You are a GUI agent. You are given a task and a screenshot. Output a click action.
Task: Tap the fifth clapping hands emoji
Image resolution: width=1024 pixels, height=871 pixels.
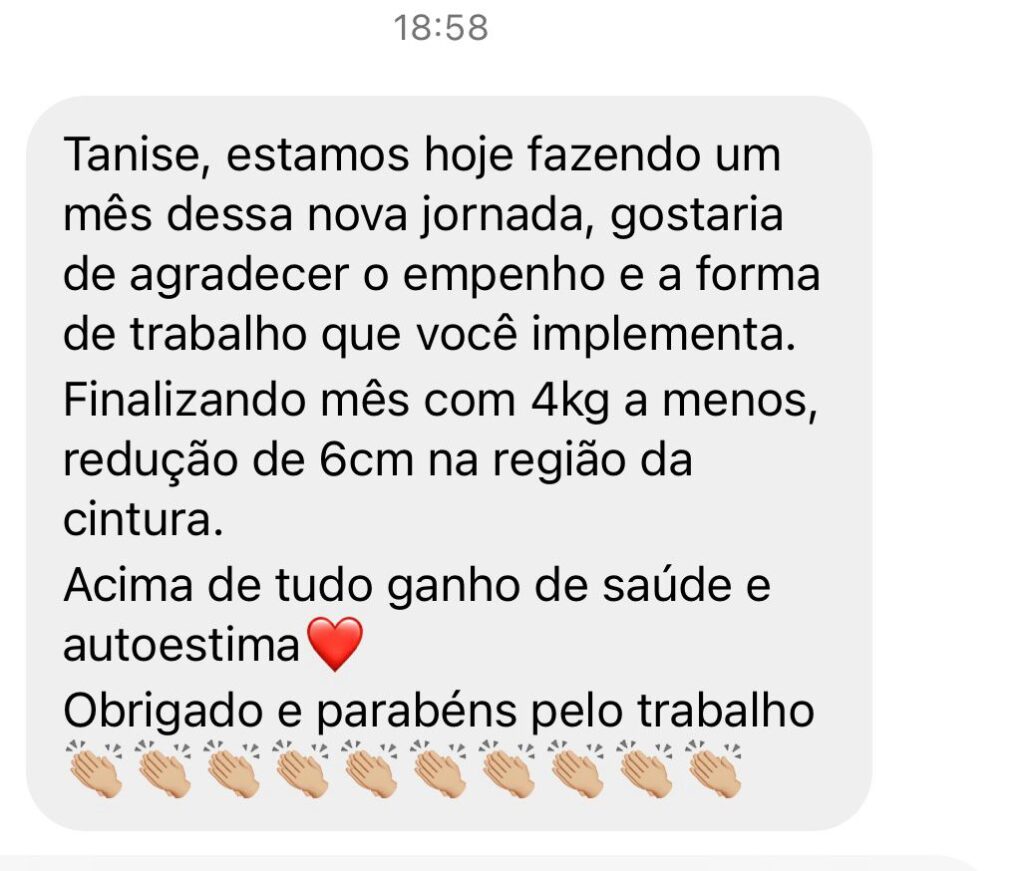pyautogui.click(x=370, y=769)
